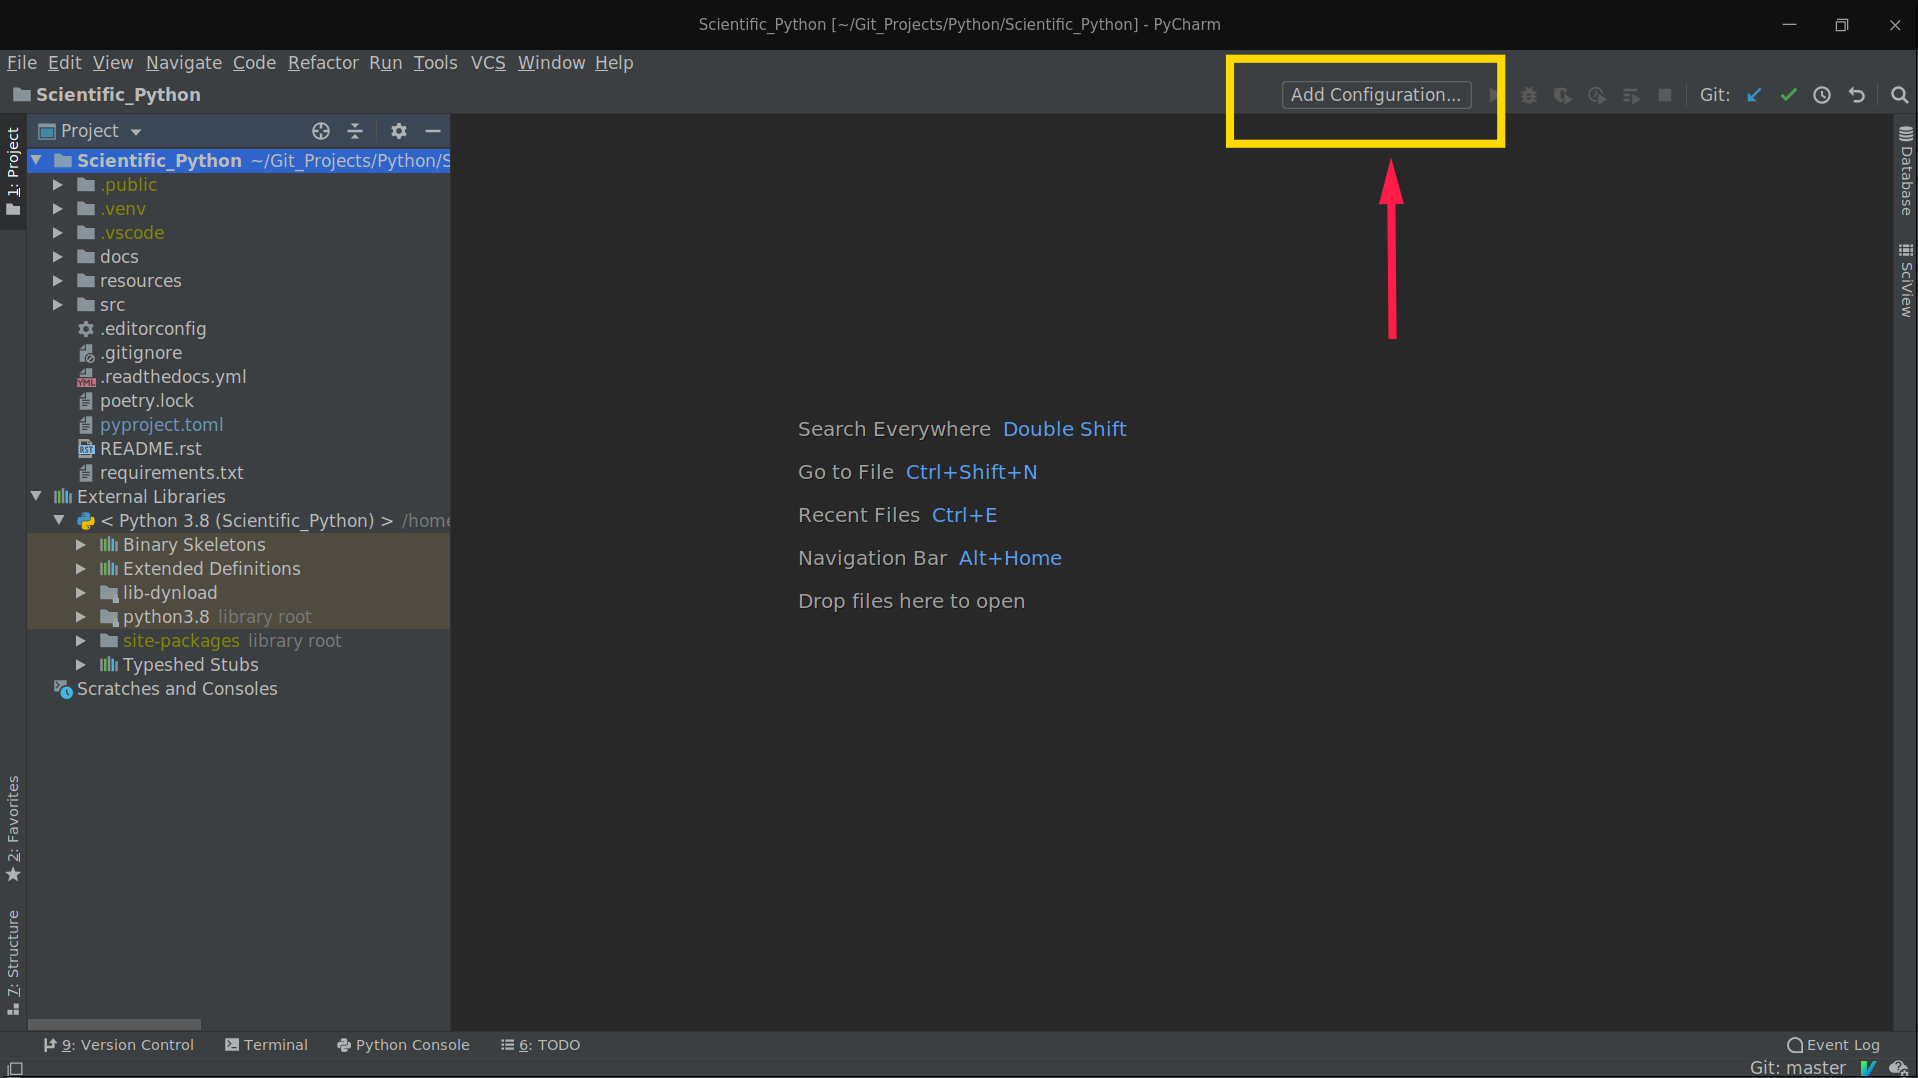Click Run with Coverage icon

[1563, 96]
